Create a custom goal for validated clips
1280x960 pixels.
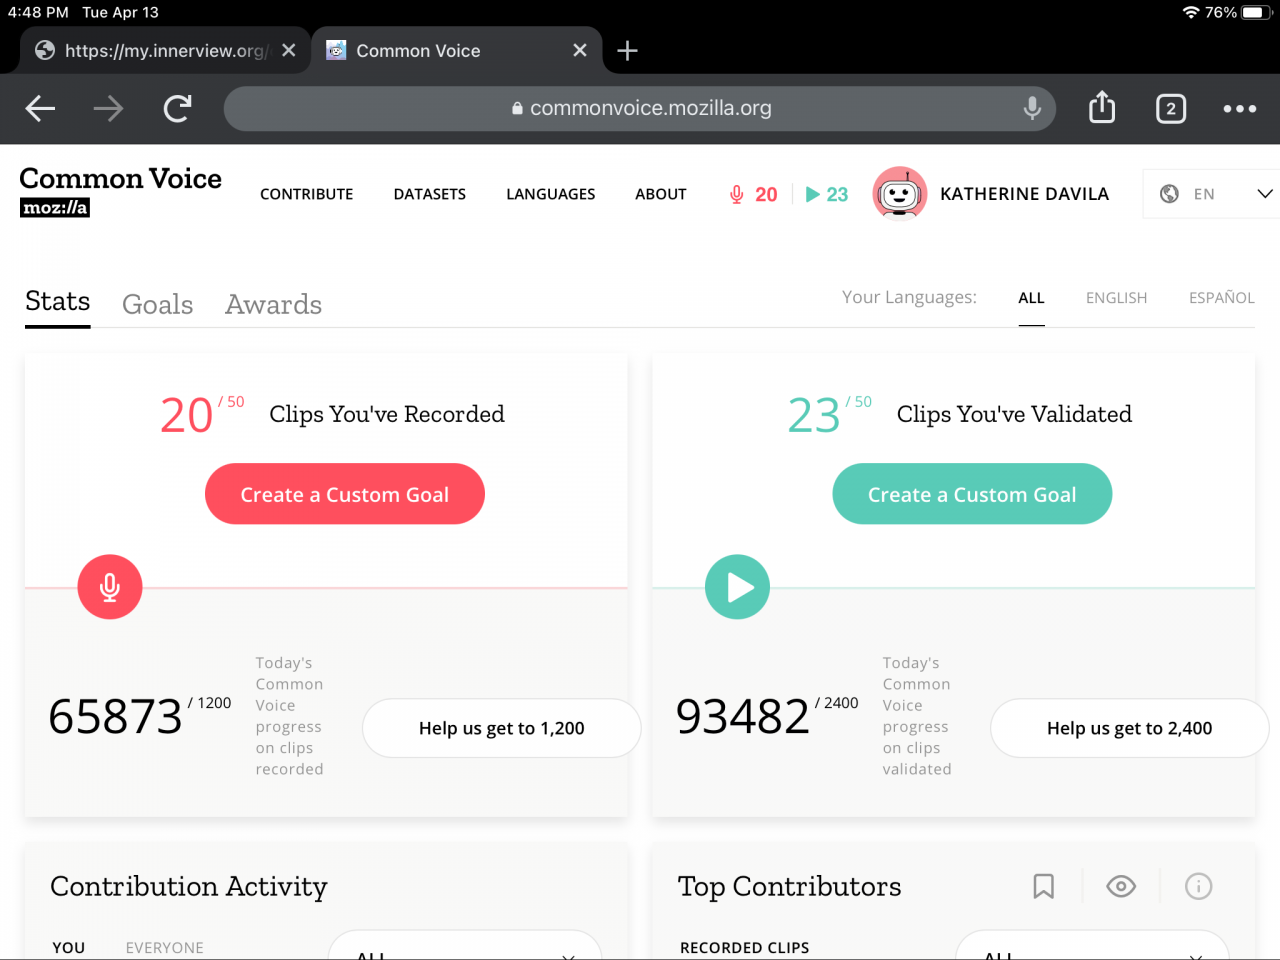click(972, 494)
